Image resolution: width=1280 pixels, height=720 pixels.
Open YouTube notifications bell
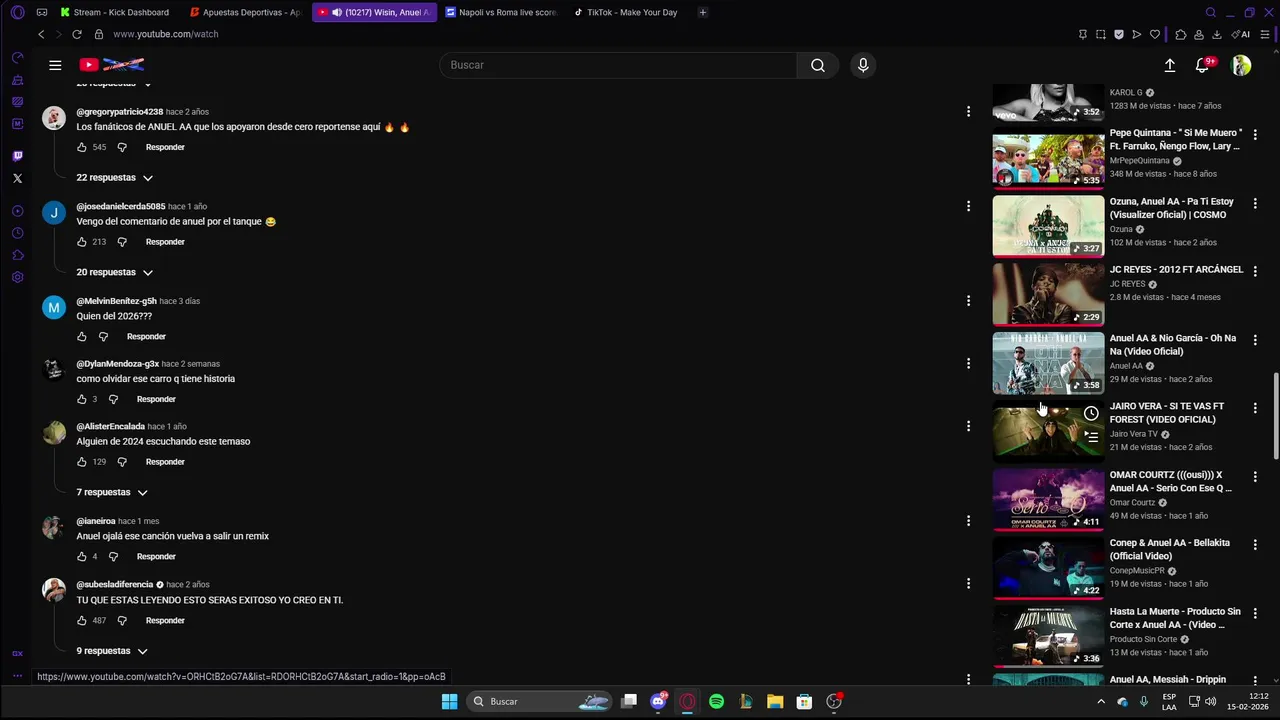click(1203, 65)
